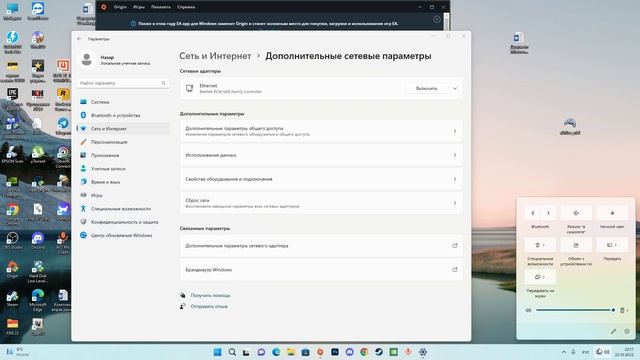The width and height of the screenshot is (640, 360).
Task: Toggle nearby sharing tile in quick settings
Action: tap(576, 245)
